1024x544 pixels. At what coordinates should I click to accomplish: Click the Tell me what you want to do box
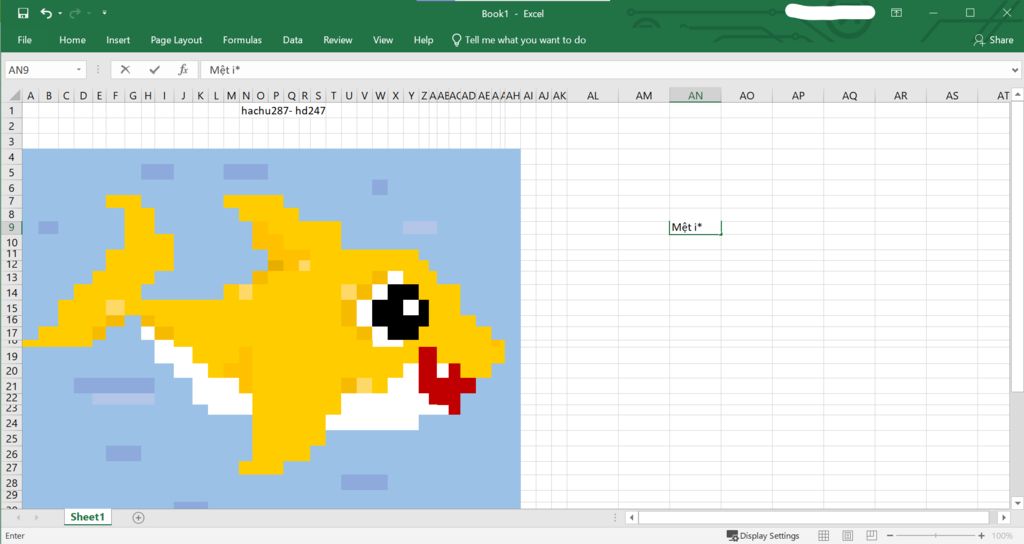519,40
